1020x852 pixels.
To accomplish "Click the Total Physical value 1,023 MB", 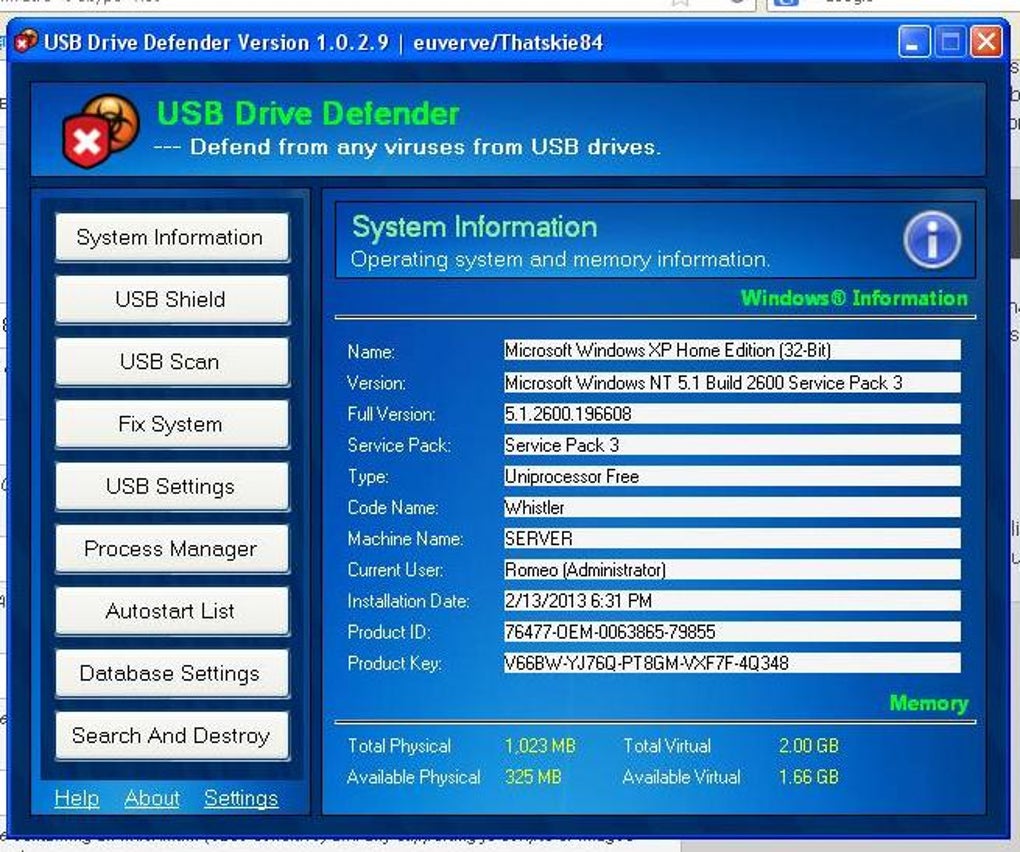I will pyautogui.click(x=540, y=746).
